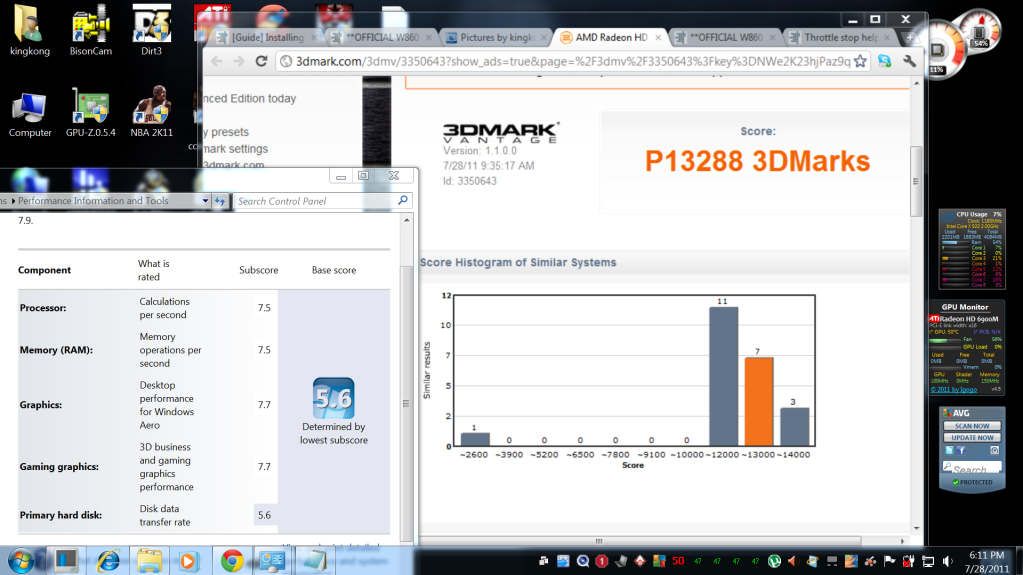Click the orange ~13000 histogram bar
The height and width of the screenshot is (575, 1023).
point(759,401)
